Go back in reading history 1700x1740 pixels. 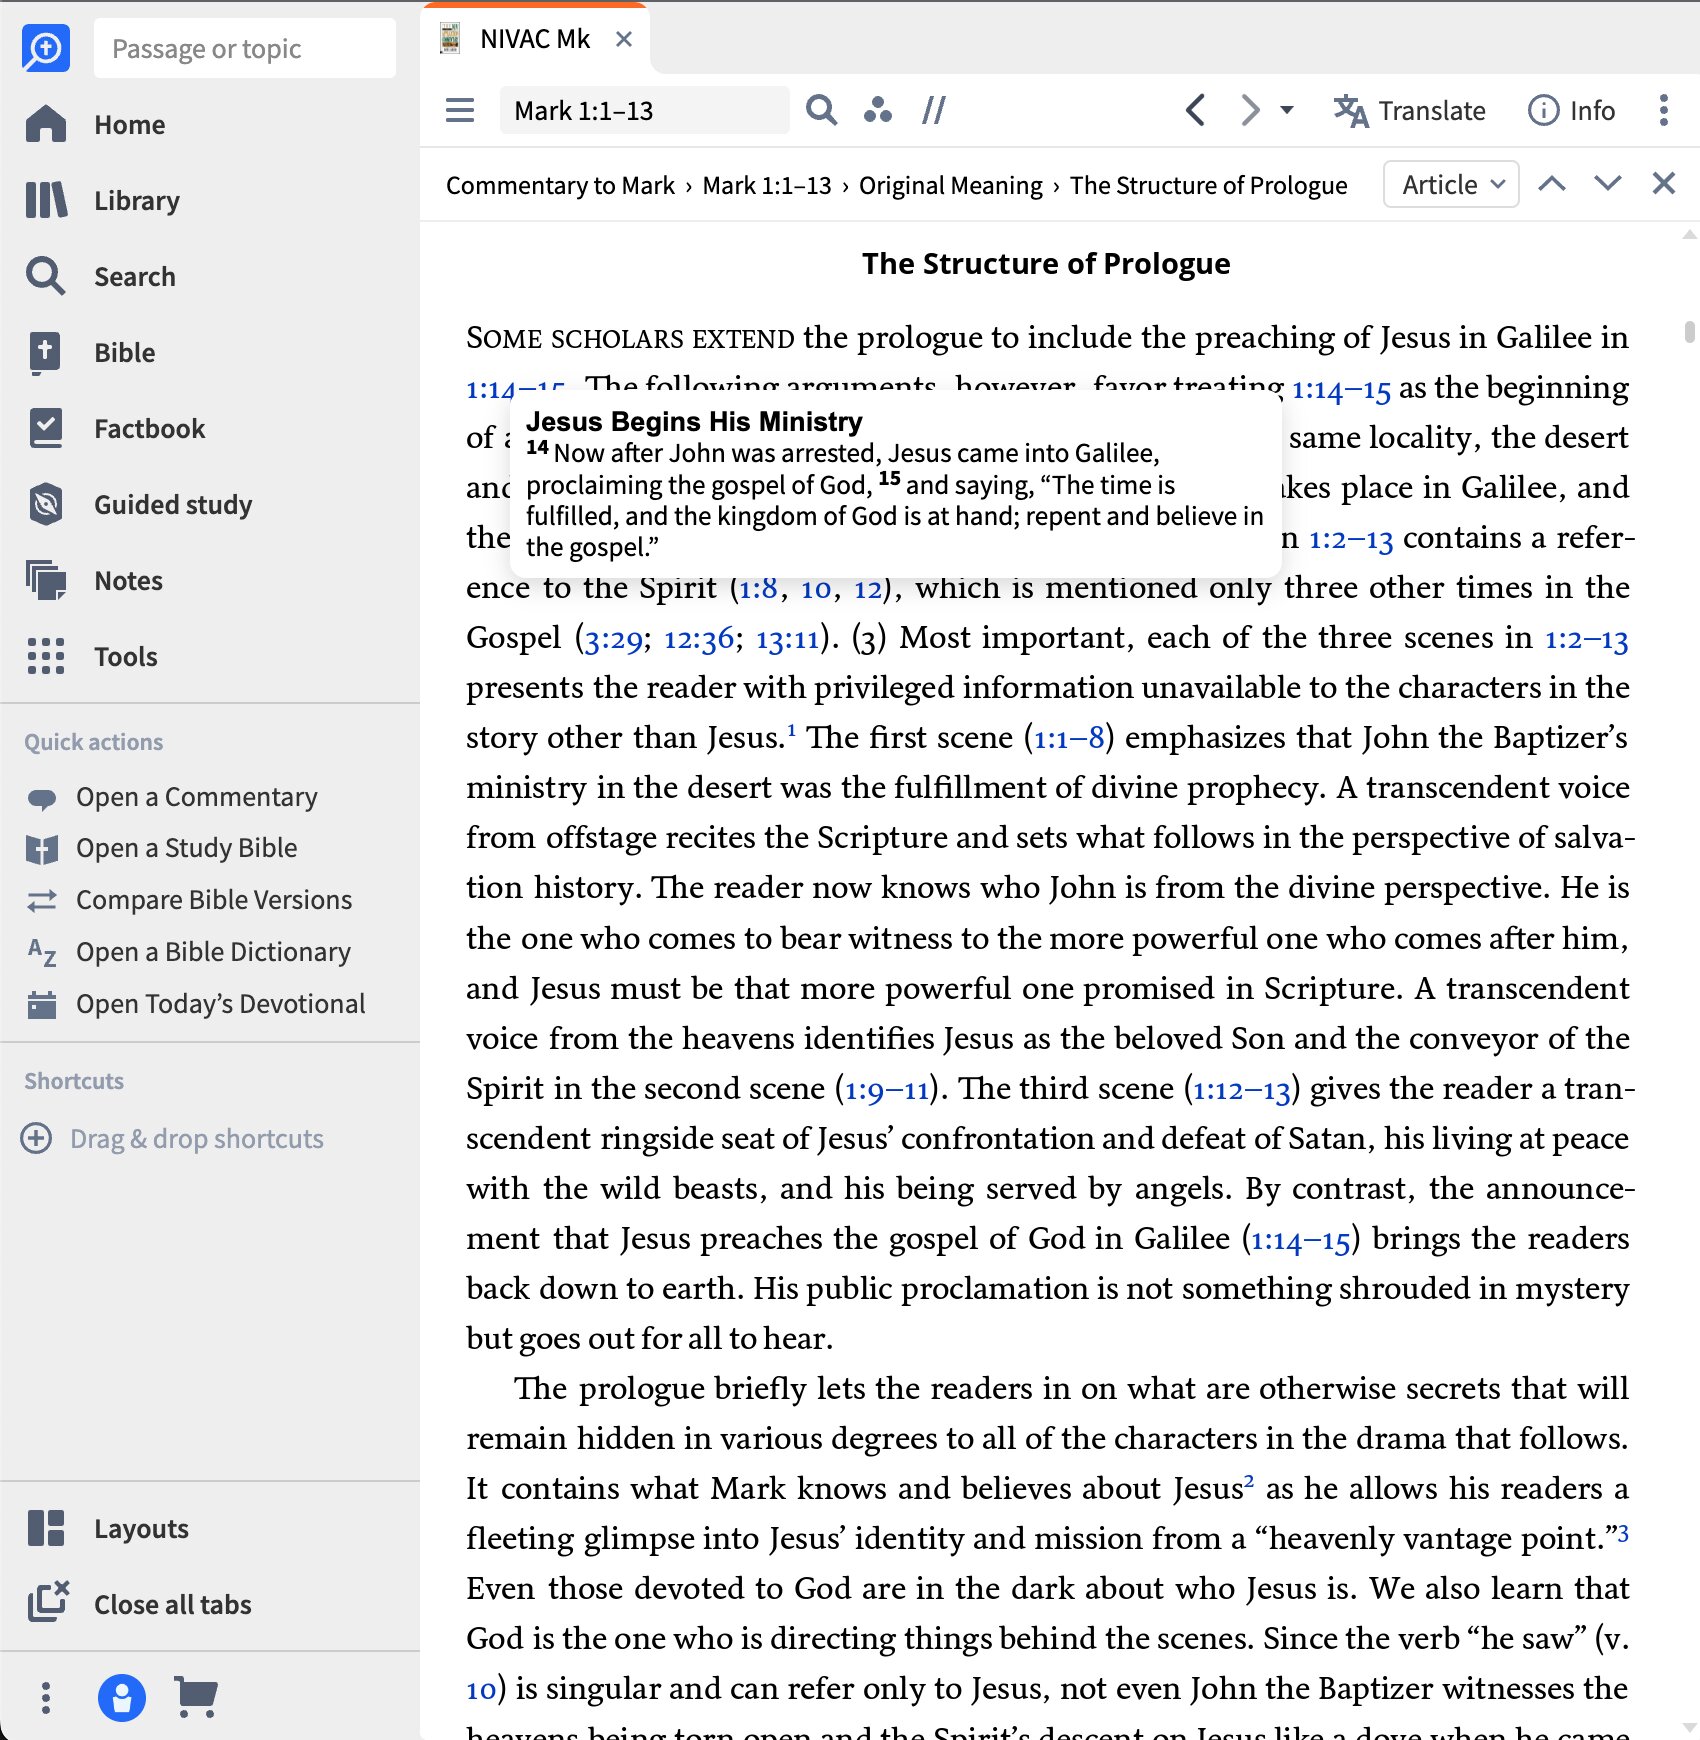1195,110
